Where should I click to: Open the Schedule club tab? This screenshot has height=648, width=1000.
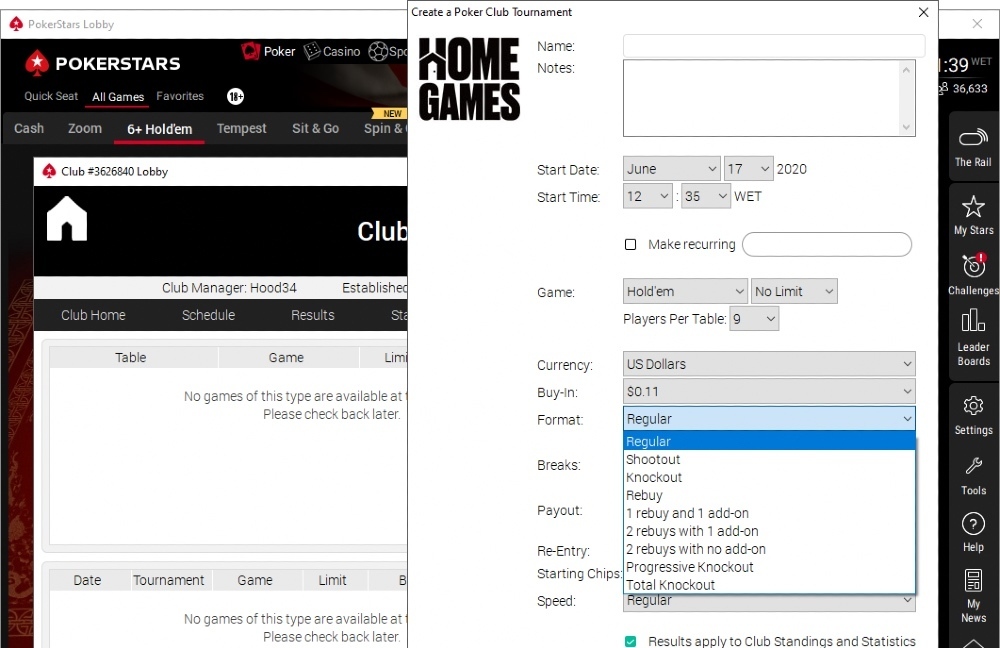coord(208,315)
